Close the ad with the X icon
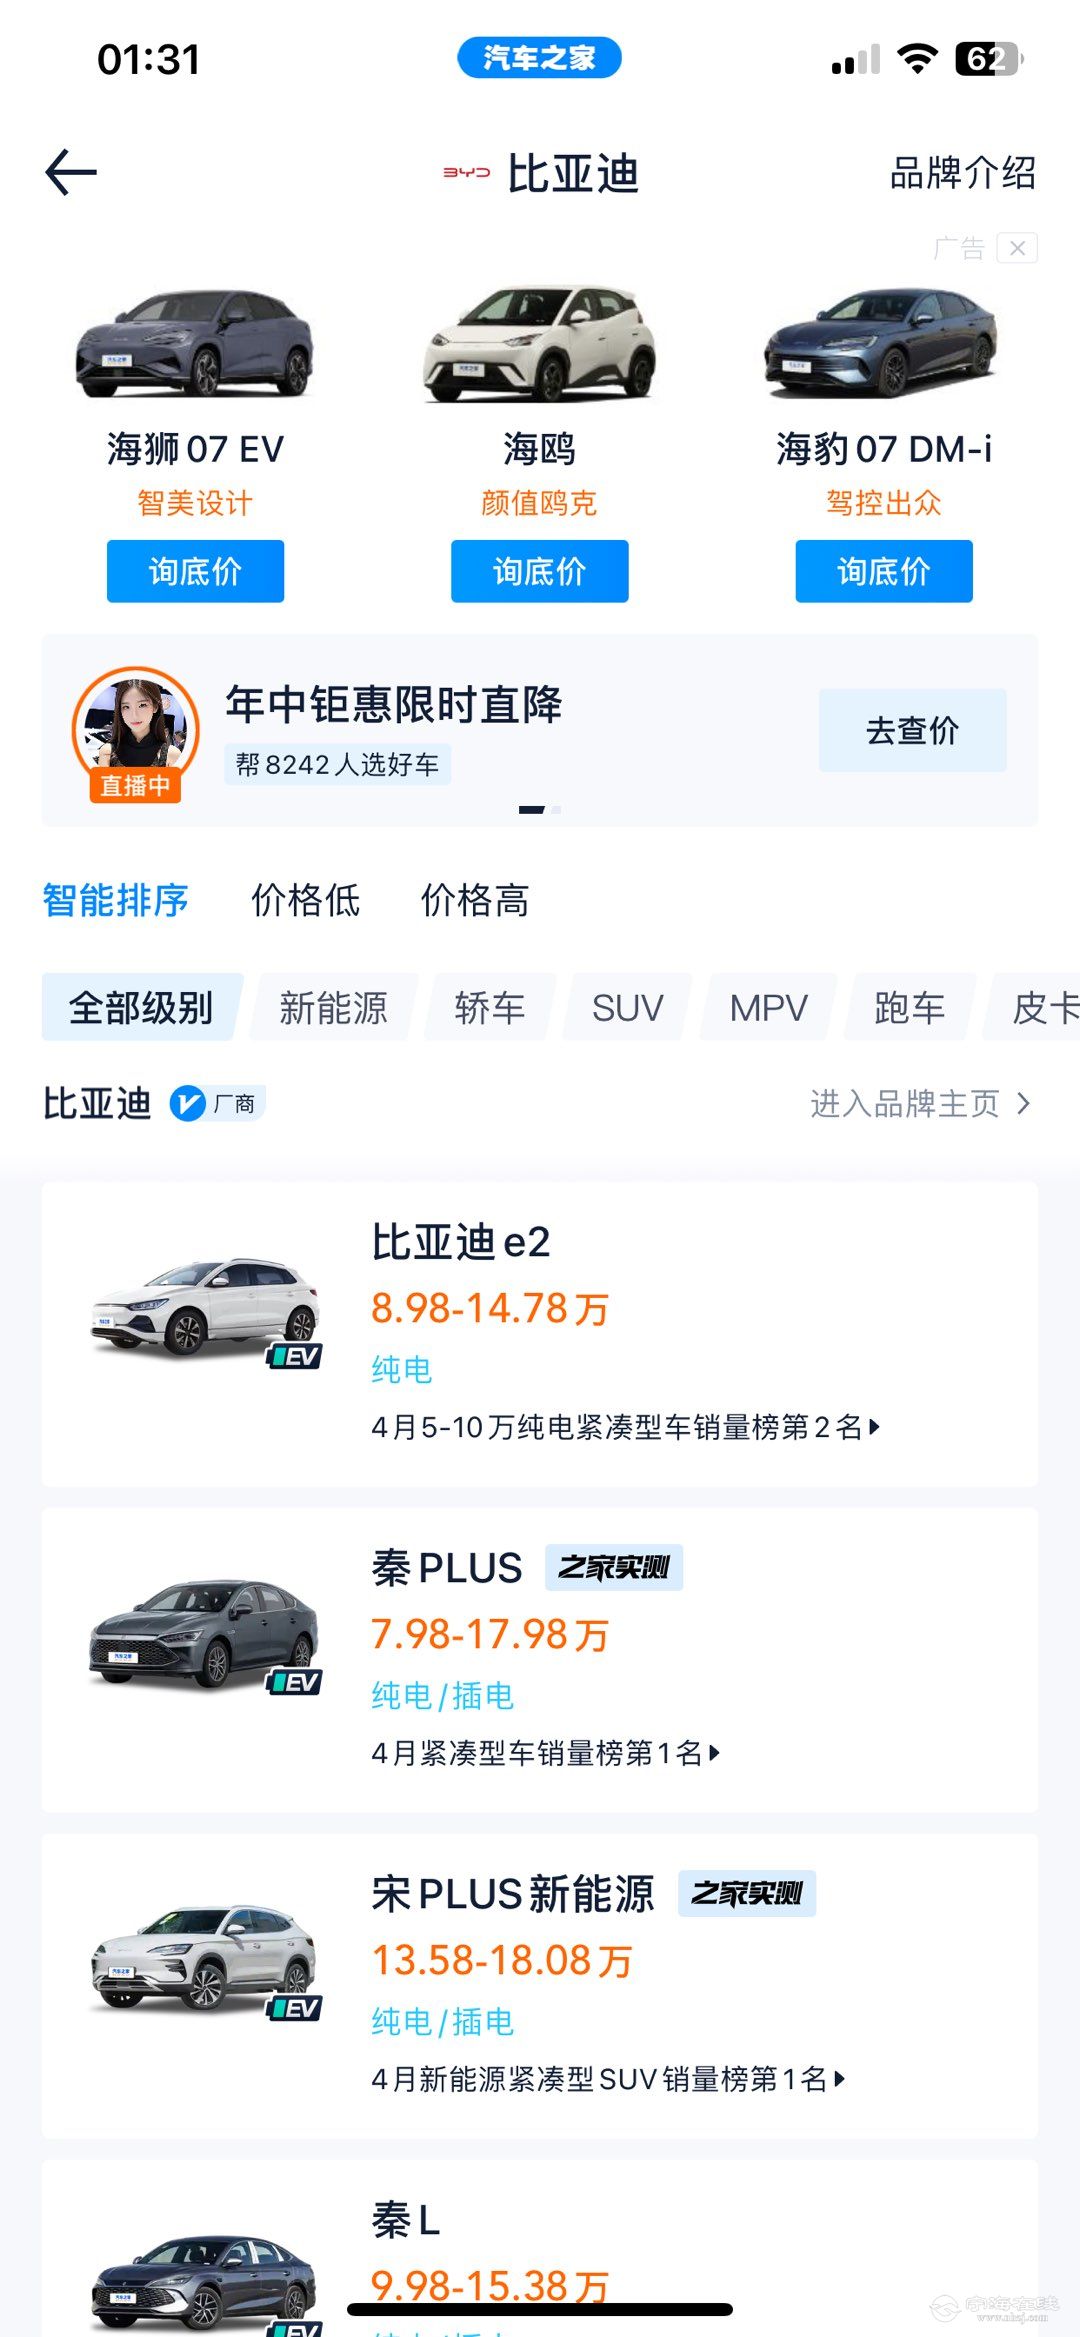This screenshot has width=1080, height=2337. [x=1017, y=248]
